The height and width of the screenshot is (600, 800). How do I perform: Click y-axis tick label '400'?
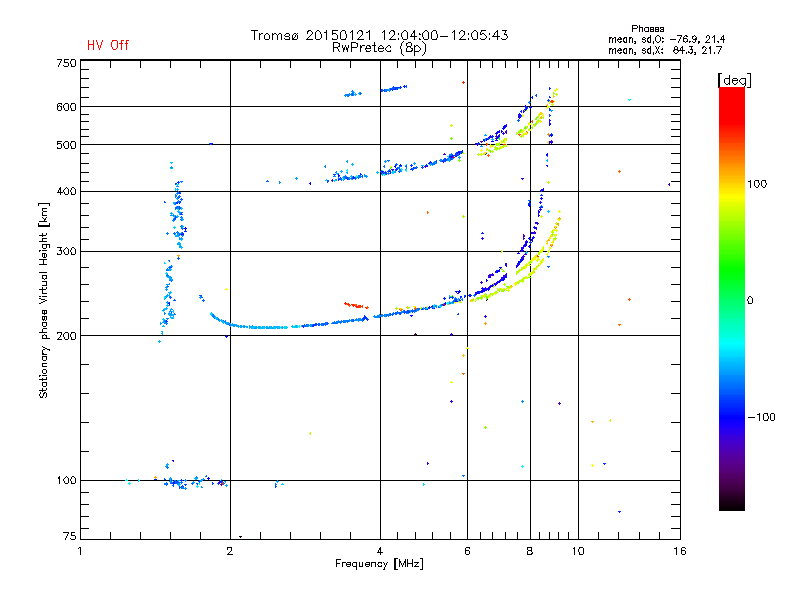click(x=66, y=191)
